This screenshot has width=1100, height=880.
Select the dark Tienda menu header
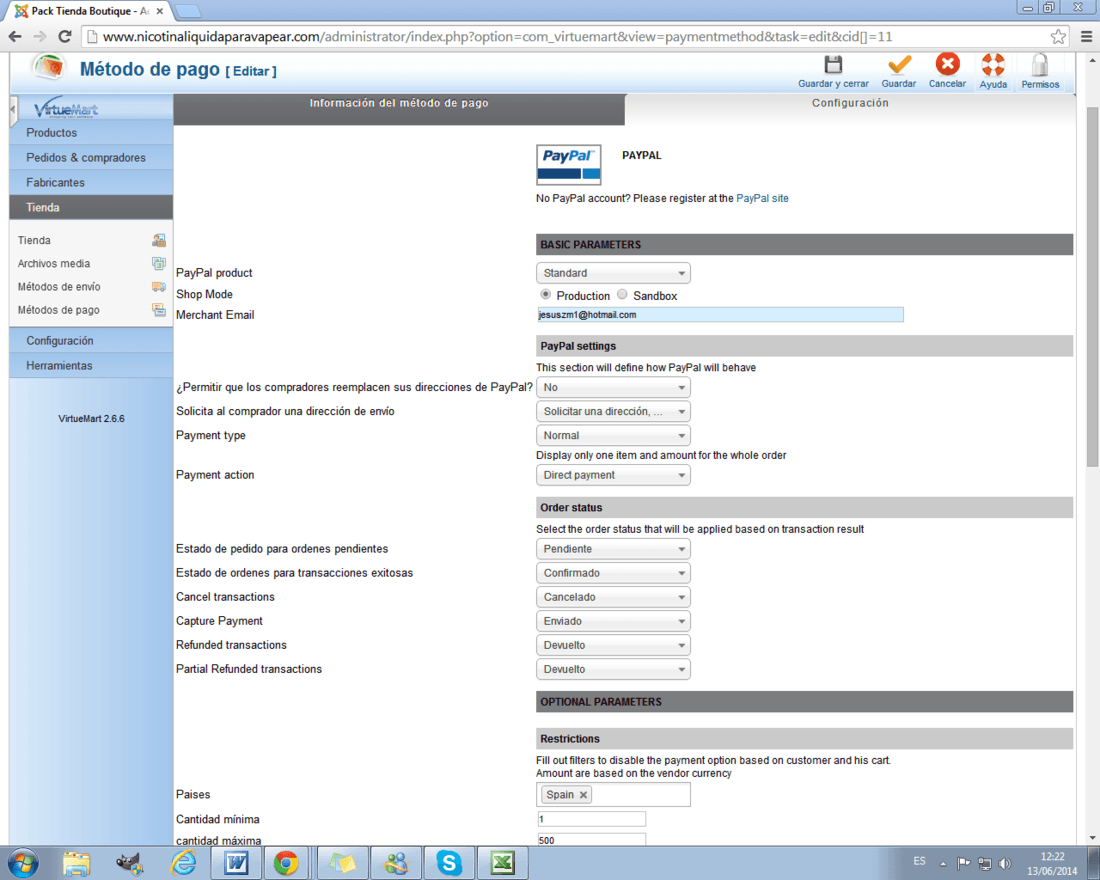click(x=91, y=207)
